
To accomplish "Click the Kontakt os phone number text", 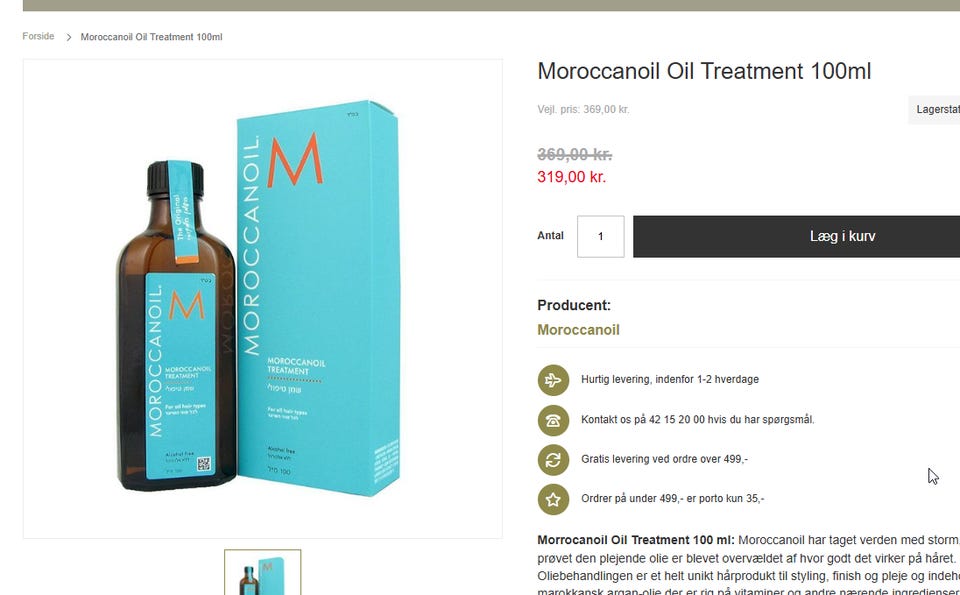I will tap(697, 420).
